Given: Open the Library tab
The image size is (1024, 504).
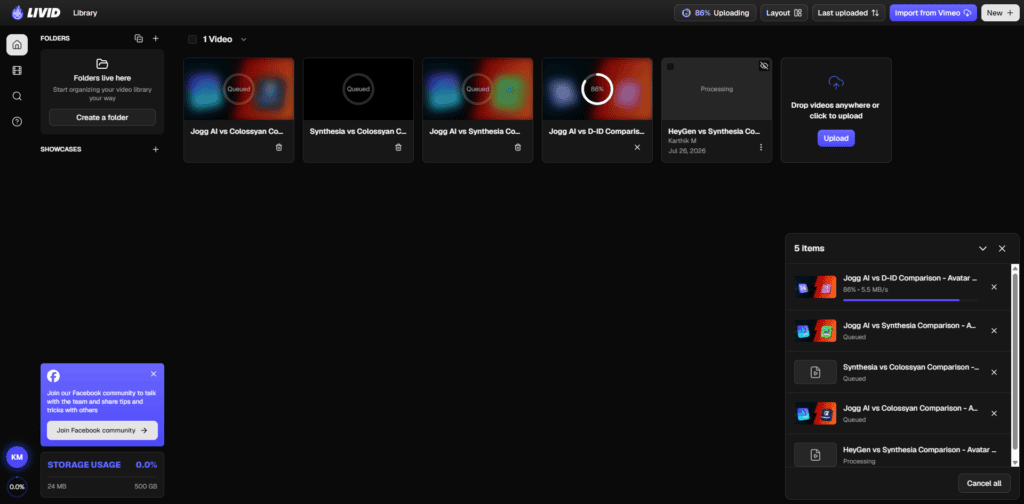Looking at the screenshot, I should click(x=85, y=12).
